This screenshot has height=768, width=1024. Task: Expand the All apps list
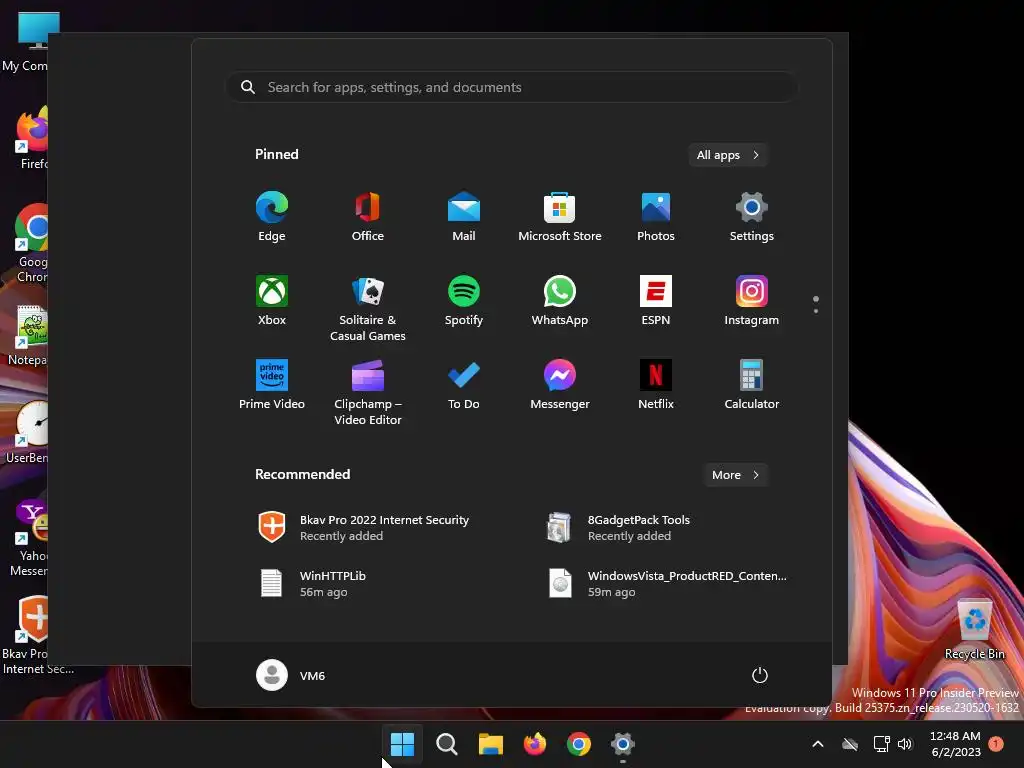pos(728,155)
